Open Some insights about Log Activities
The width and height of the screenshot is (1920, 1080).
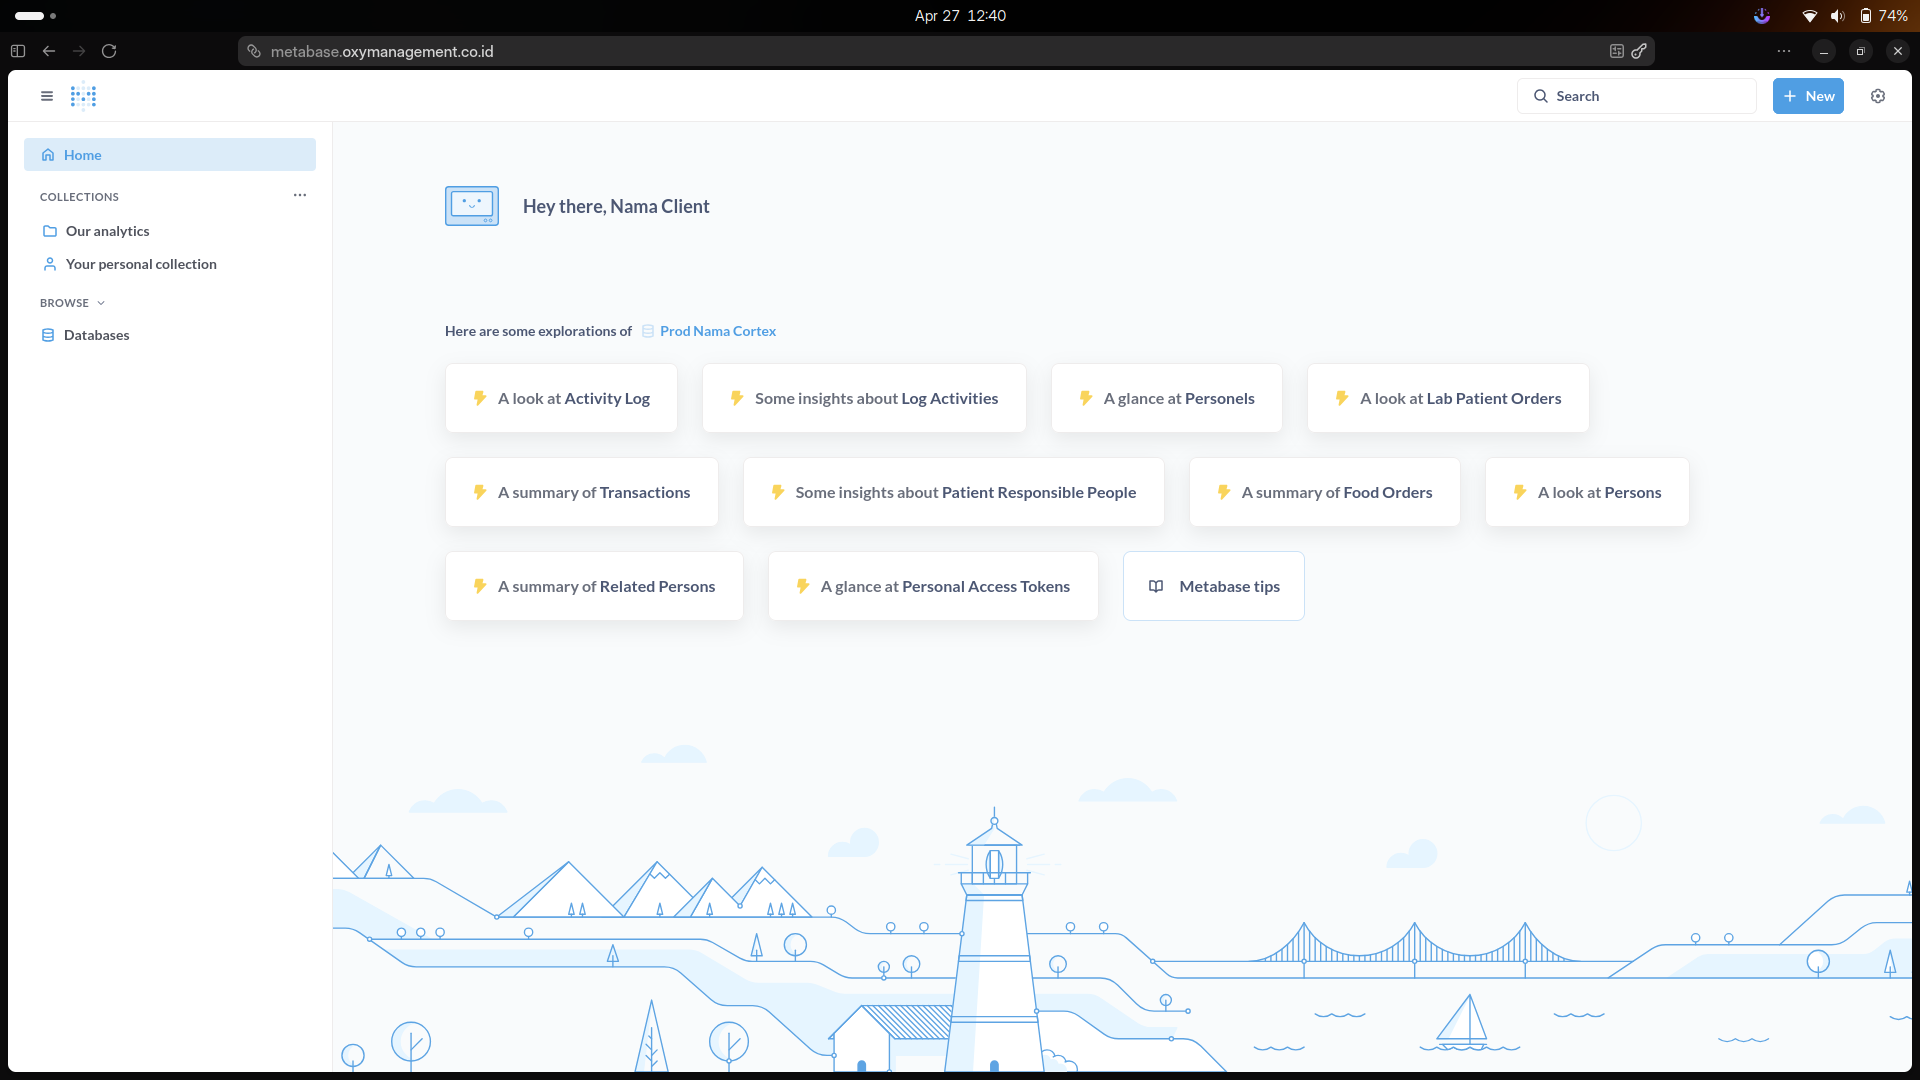pos(864,398)
